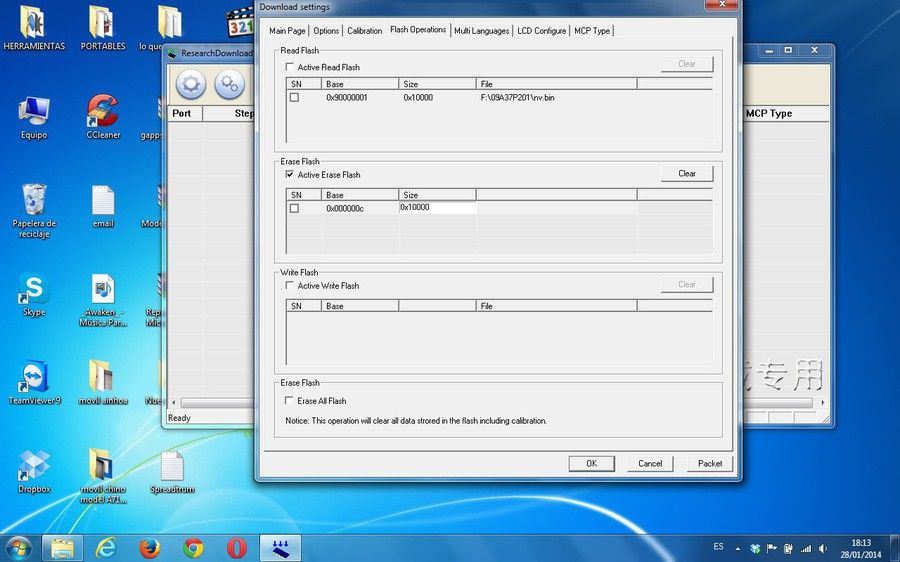Check the SN box for 0x90000001 row
Screen dimensions: 900x562
click(x=294, y=98)
